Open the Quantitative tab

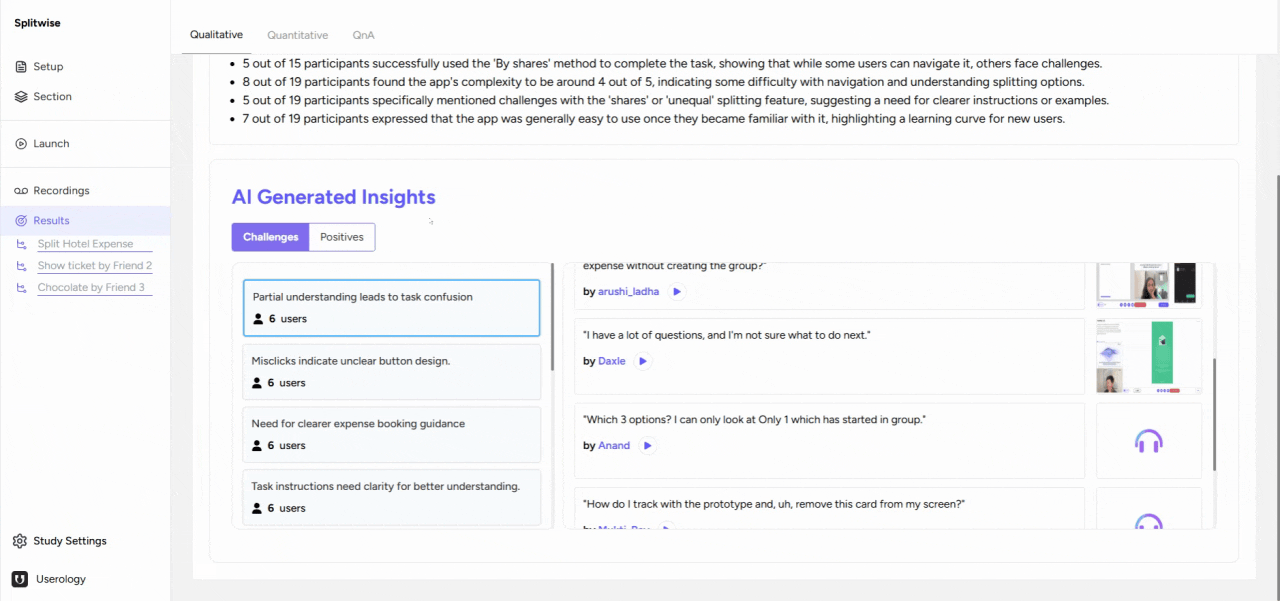297,35
